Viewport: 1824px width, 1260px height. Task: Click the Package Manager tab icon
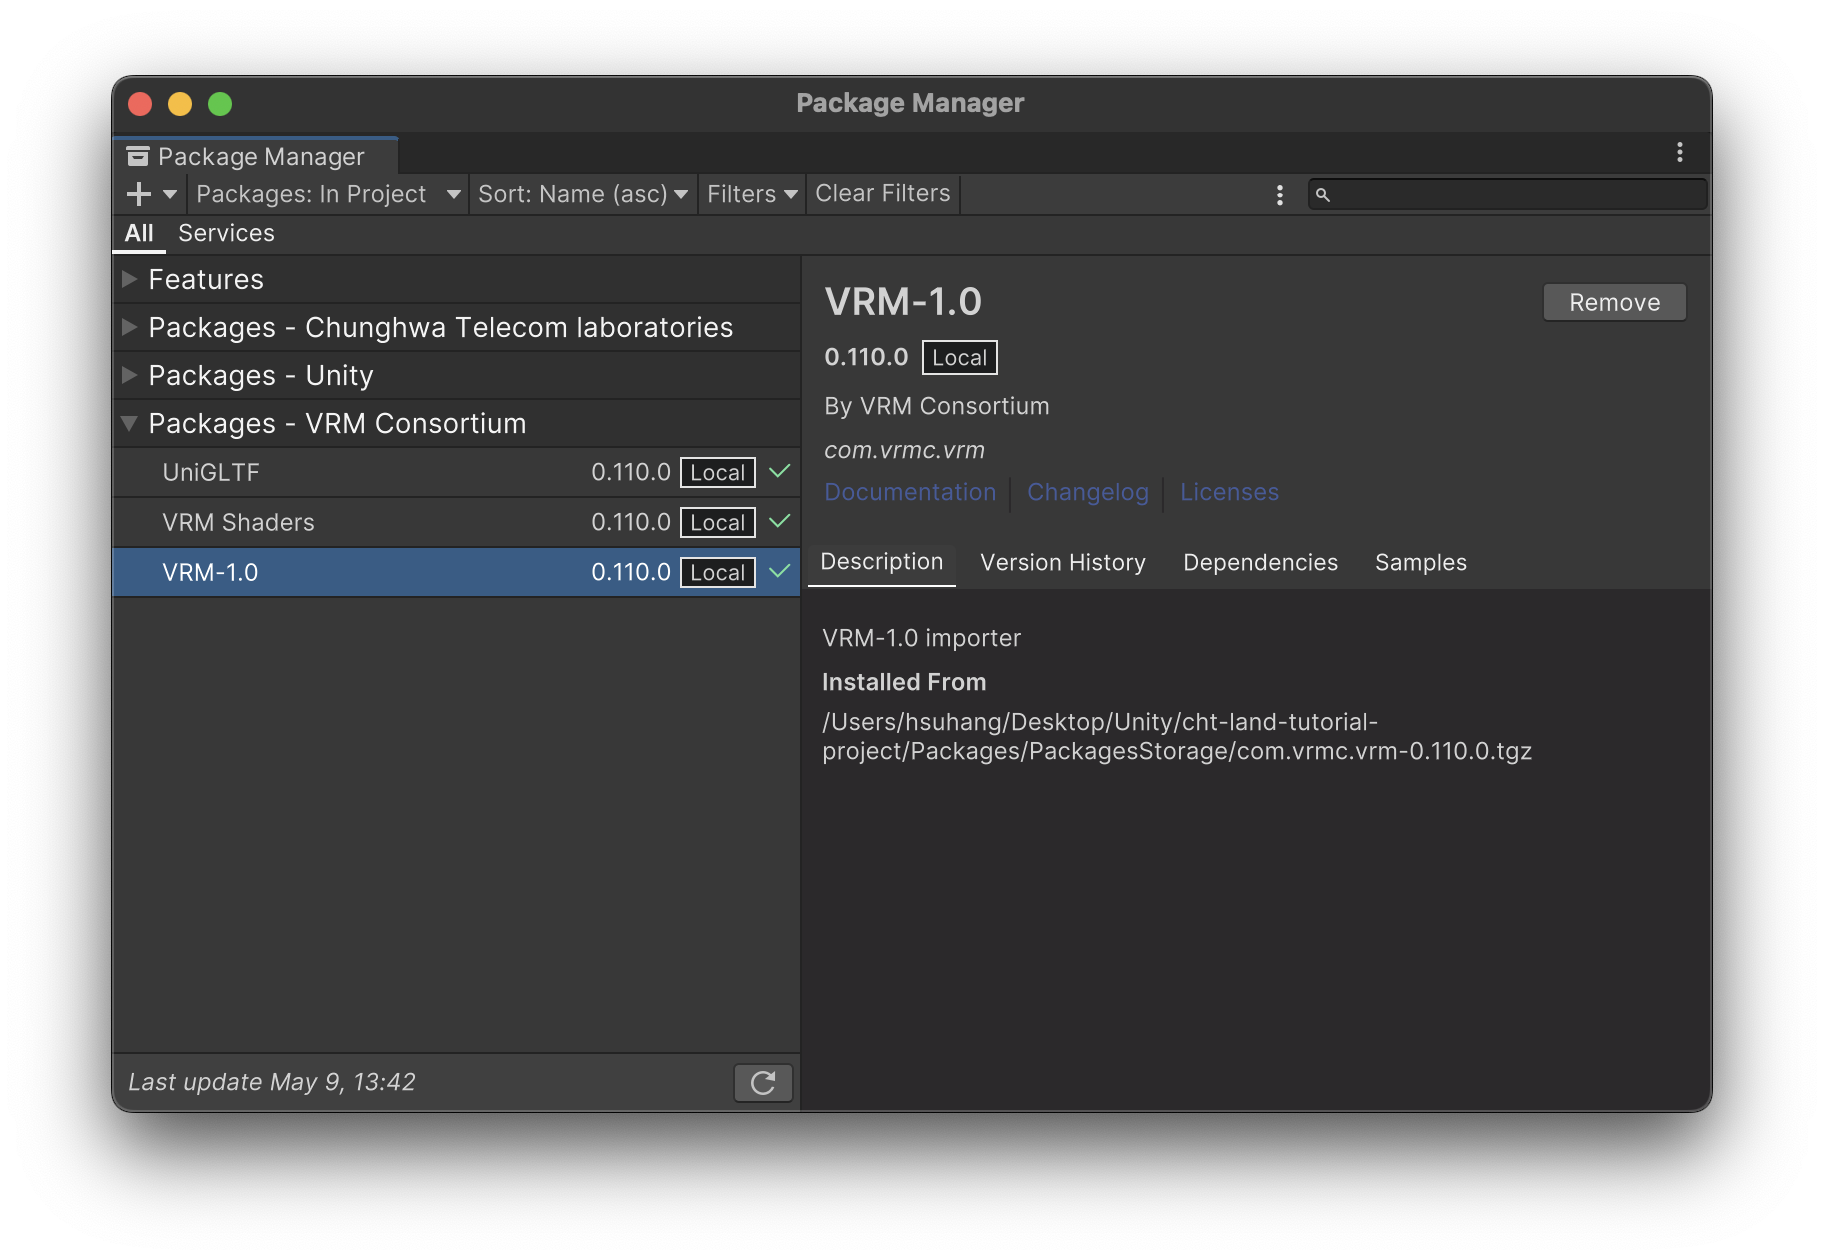(x=138, y=156)
